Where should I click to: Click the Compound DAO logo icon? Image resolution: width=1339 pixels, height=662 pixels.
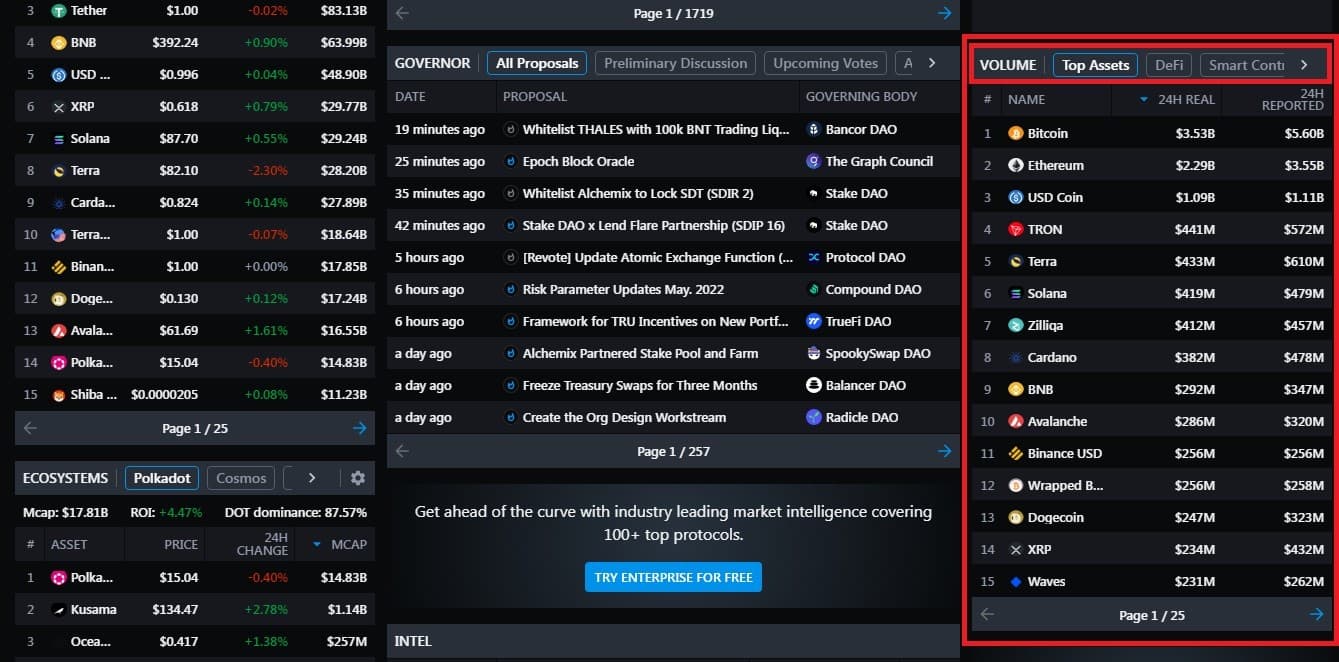814,289
